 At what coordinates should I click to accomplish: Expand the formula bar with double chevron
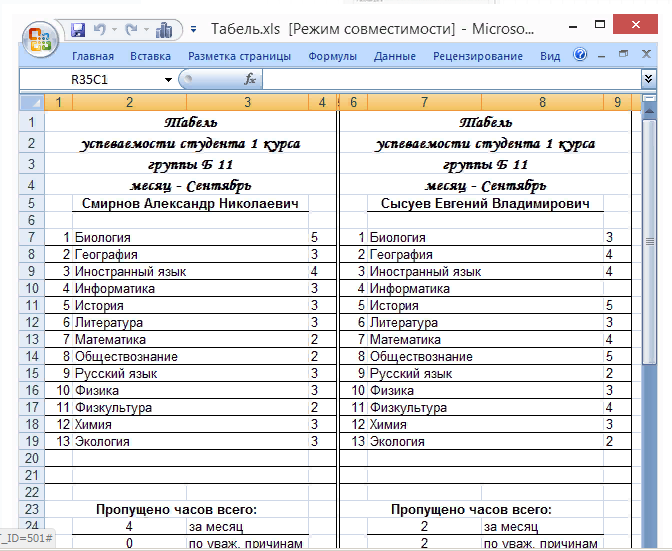coord(648,78)
